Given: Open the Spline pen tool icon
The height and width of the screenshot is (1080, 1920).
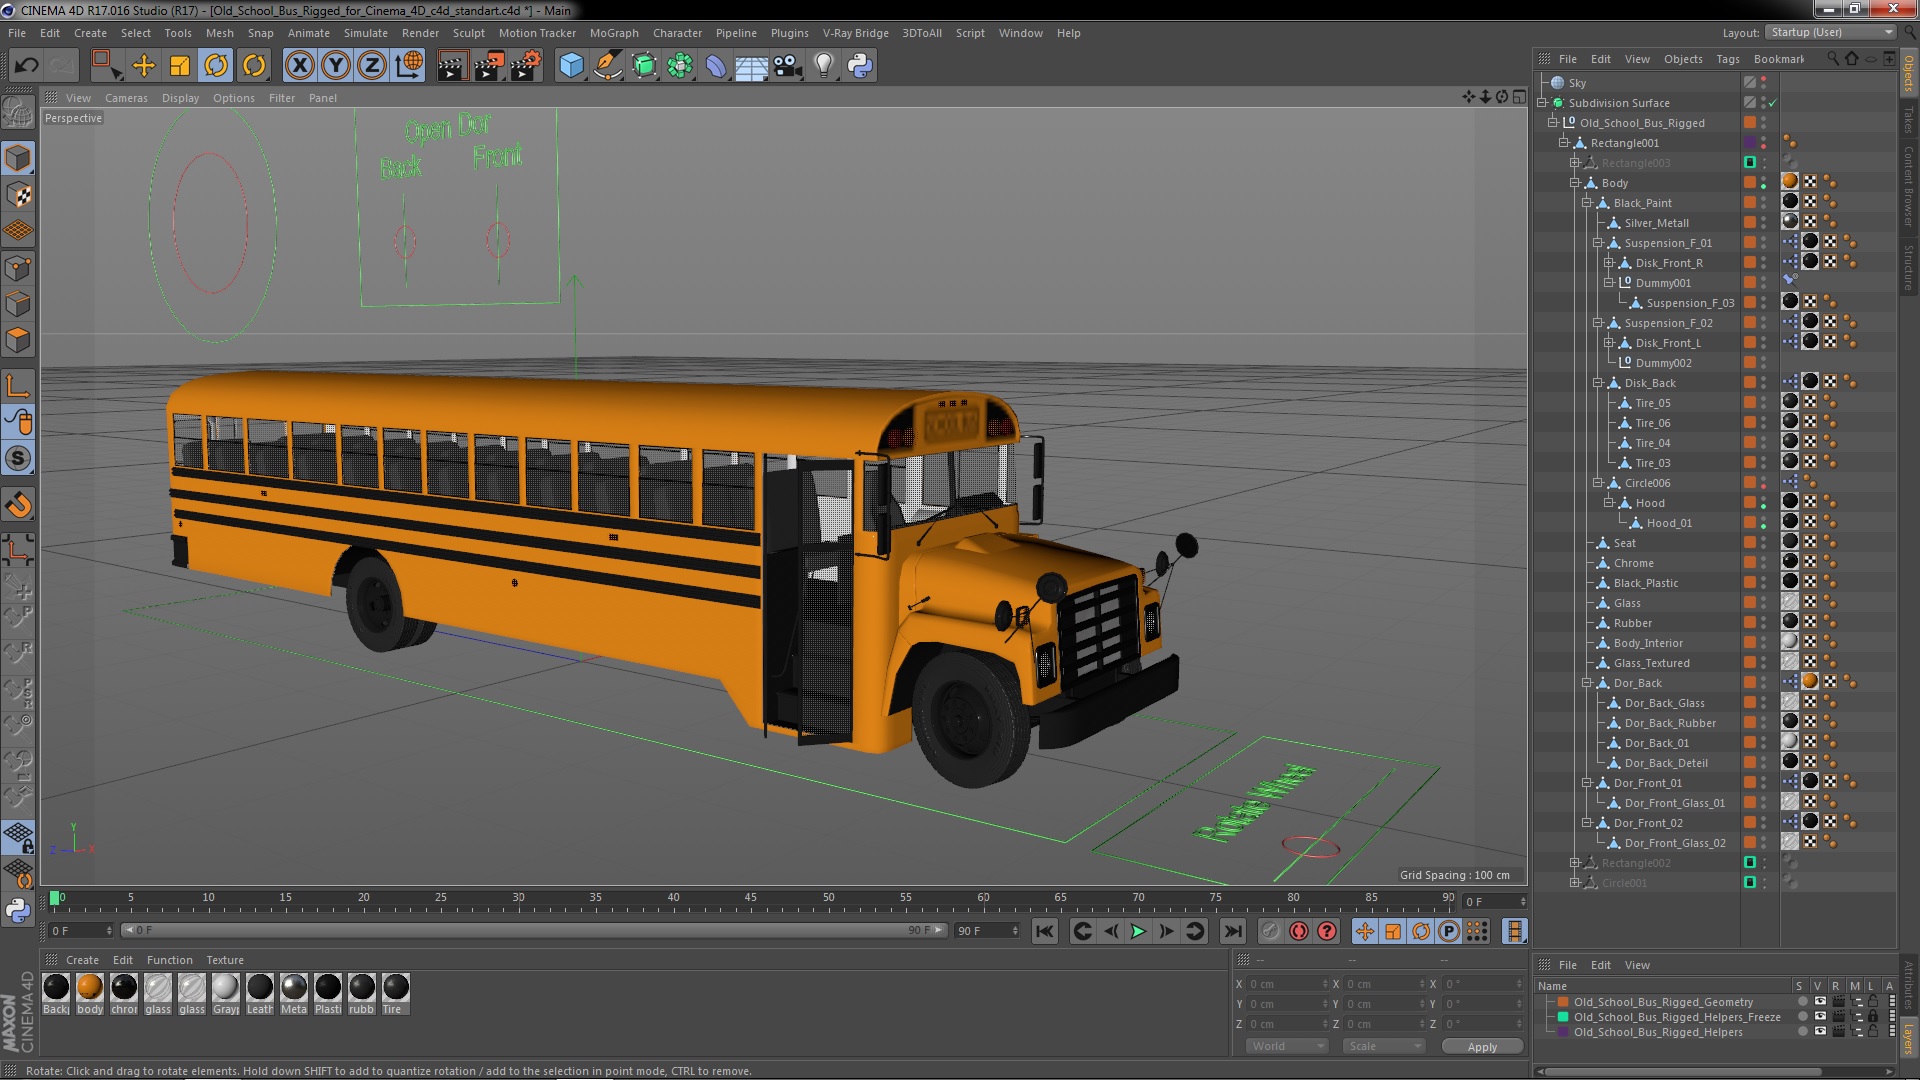Looking at the screenshot, I should [x=607, y=66].
